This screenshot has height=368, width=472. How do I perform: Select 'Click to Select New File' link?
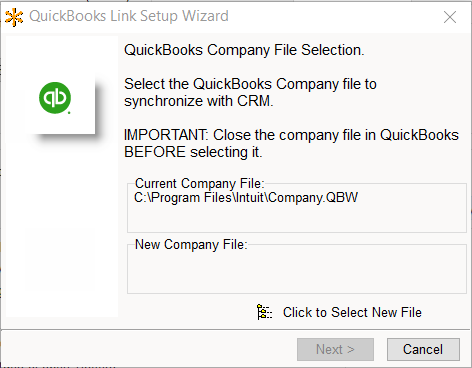coord(352,313)
